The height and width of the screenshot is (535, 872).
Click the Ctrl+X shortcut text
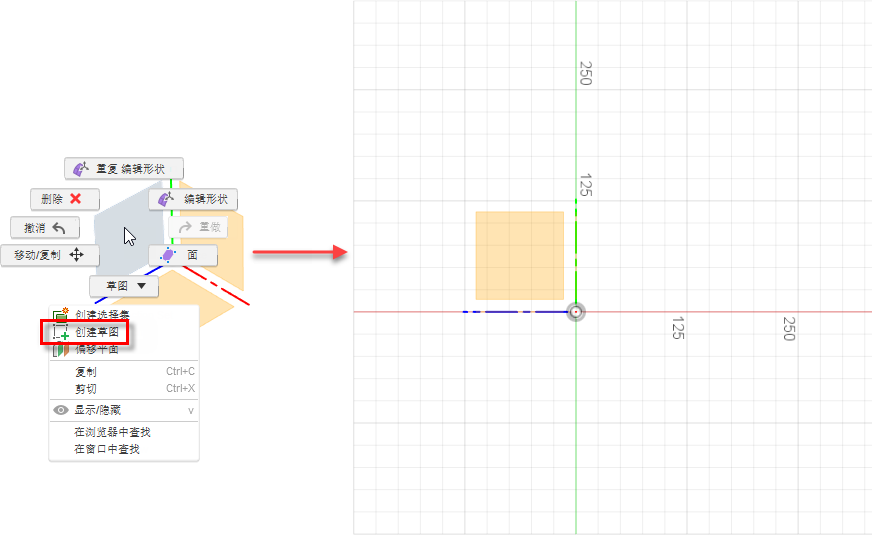coord(180,389)
